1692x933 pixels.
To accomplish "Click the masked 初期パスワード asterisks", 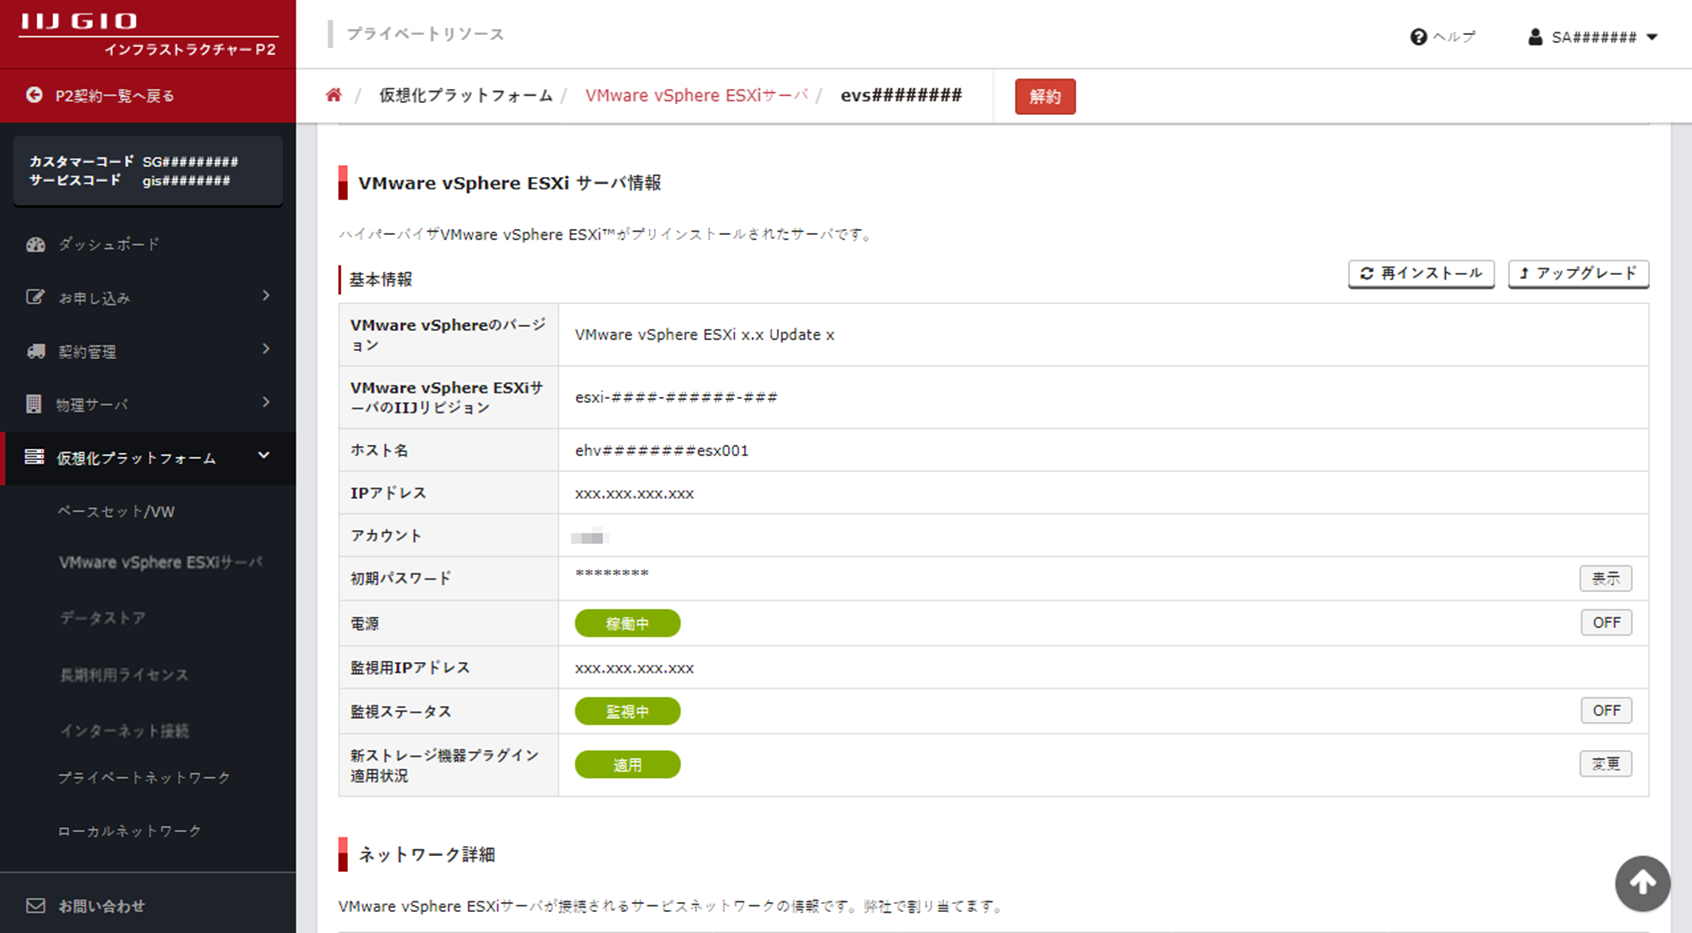I will point(612,574).
